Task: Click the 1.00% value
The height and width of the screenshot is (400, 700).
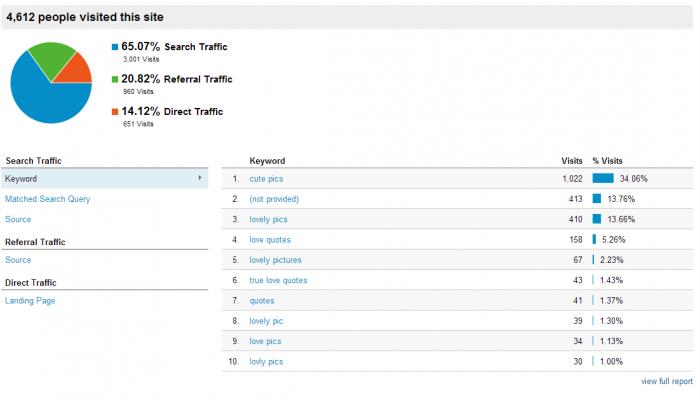Action: point(612,362)
